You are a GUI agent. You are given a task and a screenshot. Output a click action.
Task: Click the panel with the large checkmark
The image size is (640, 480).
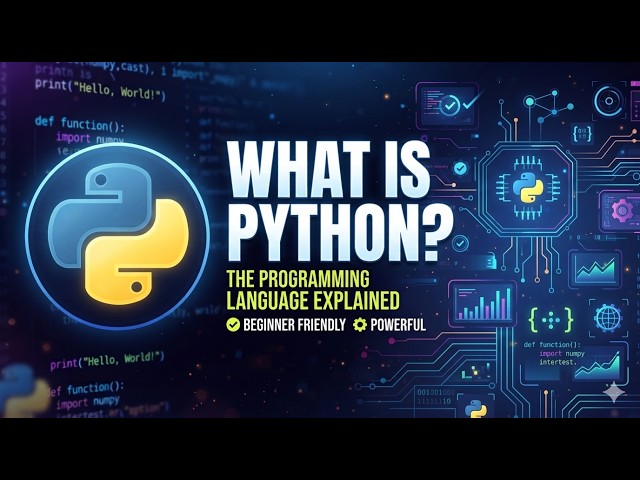click(448, 105)
